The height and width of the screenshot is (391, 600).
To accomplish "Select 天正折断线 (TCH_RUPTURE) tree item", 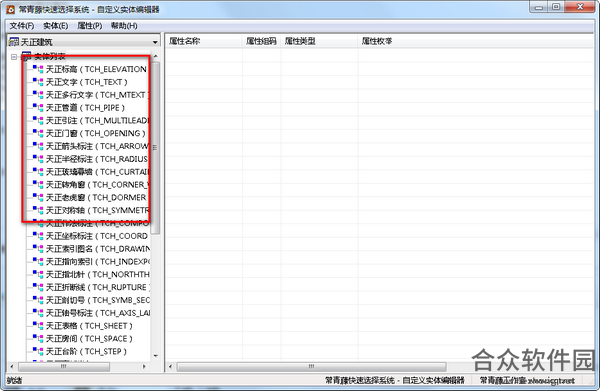I will click(x=98, y=287).
